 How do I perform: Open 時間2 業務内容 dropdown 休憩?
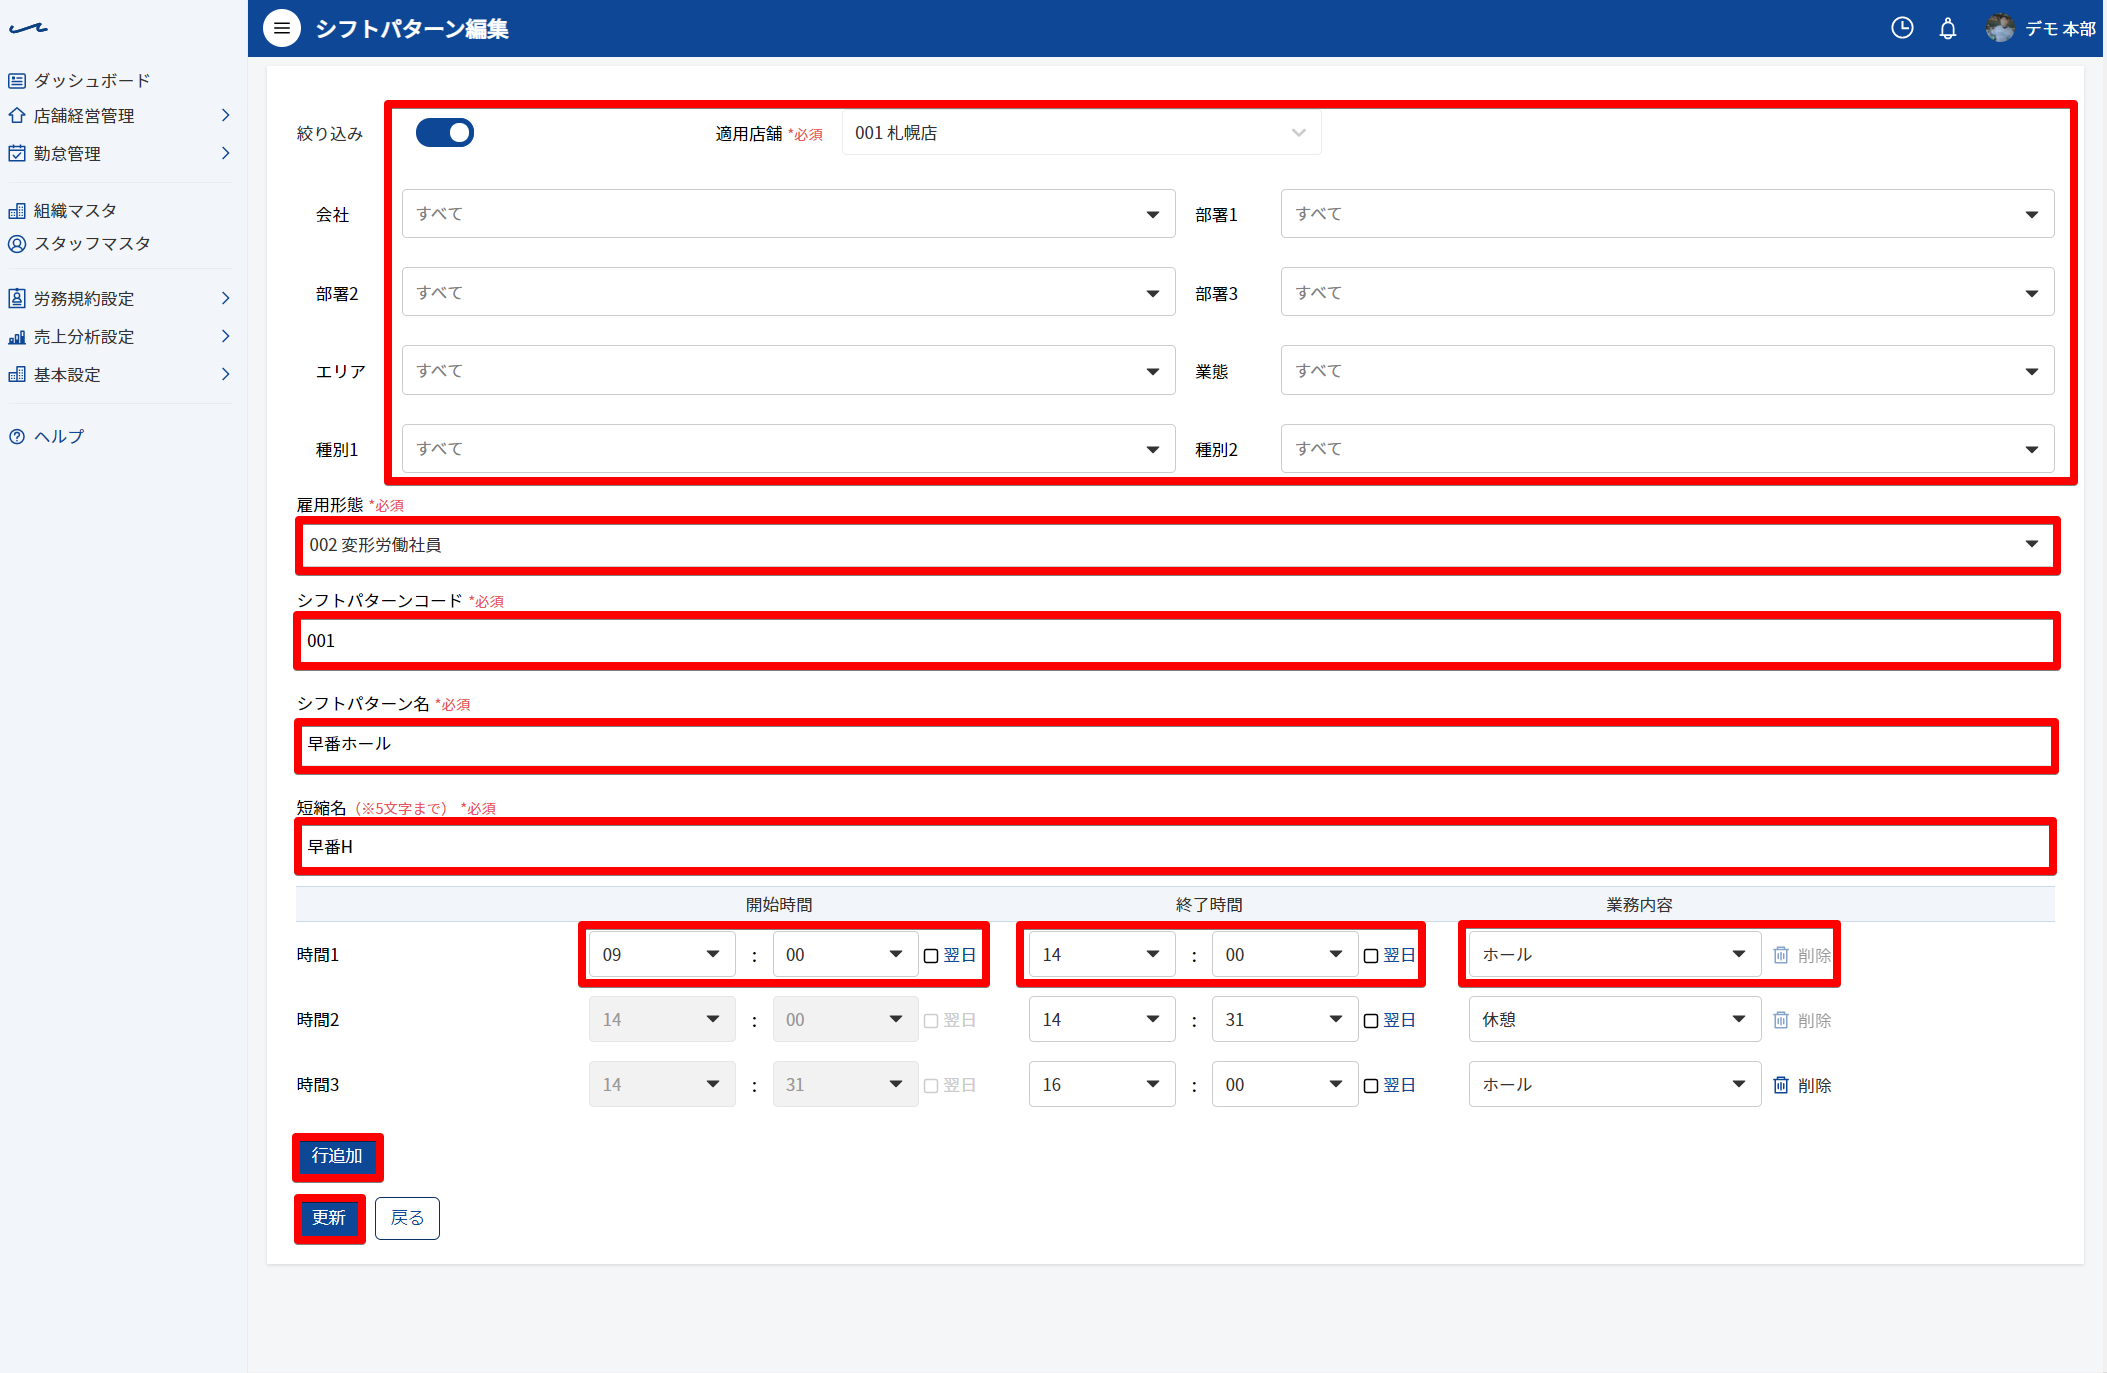(1615, 1020)
